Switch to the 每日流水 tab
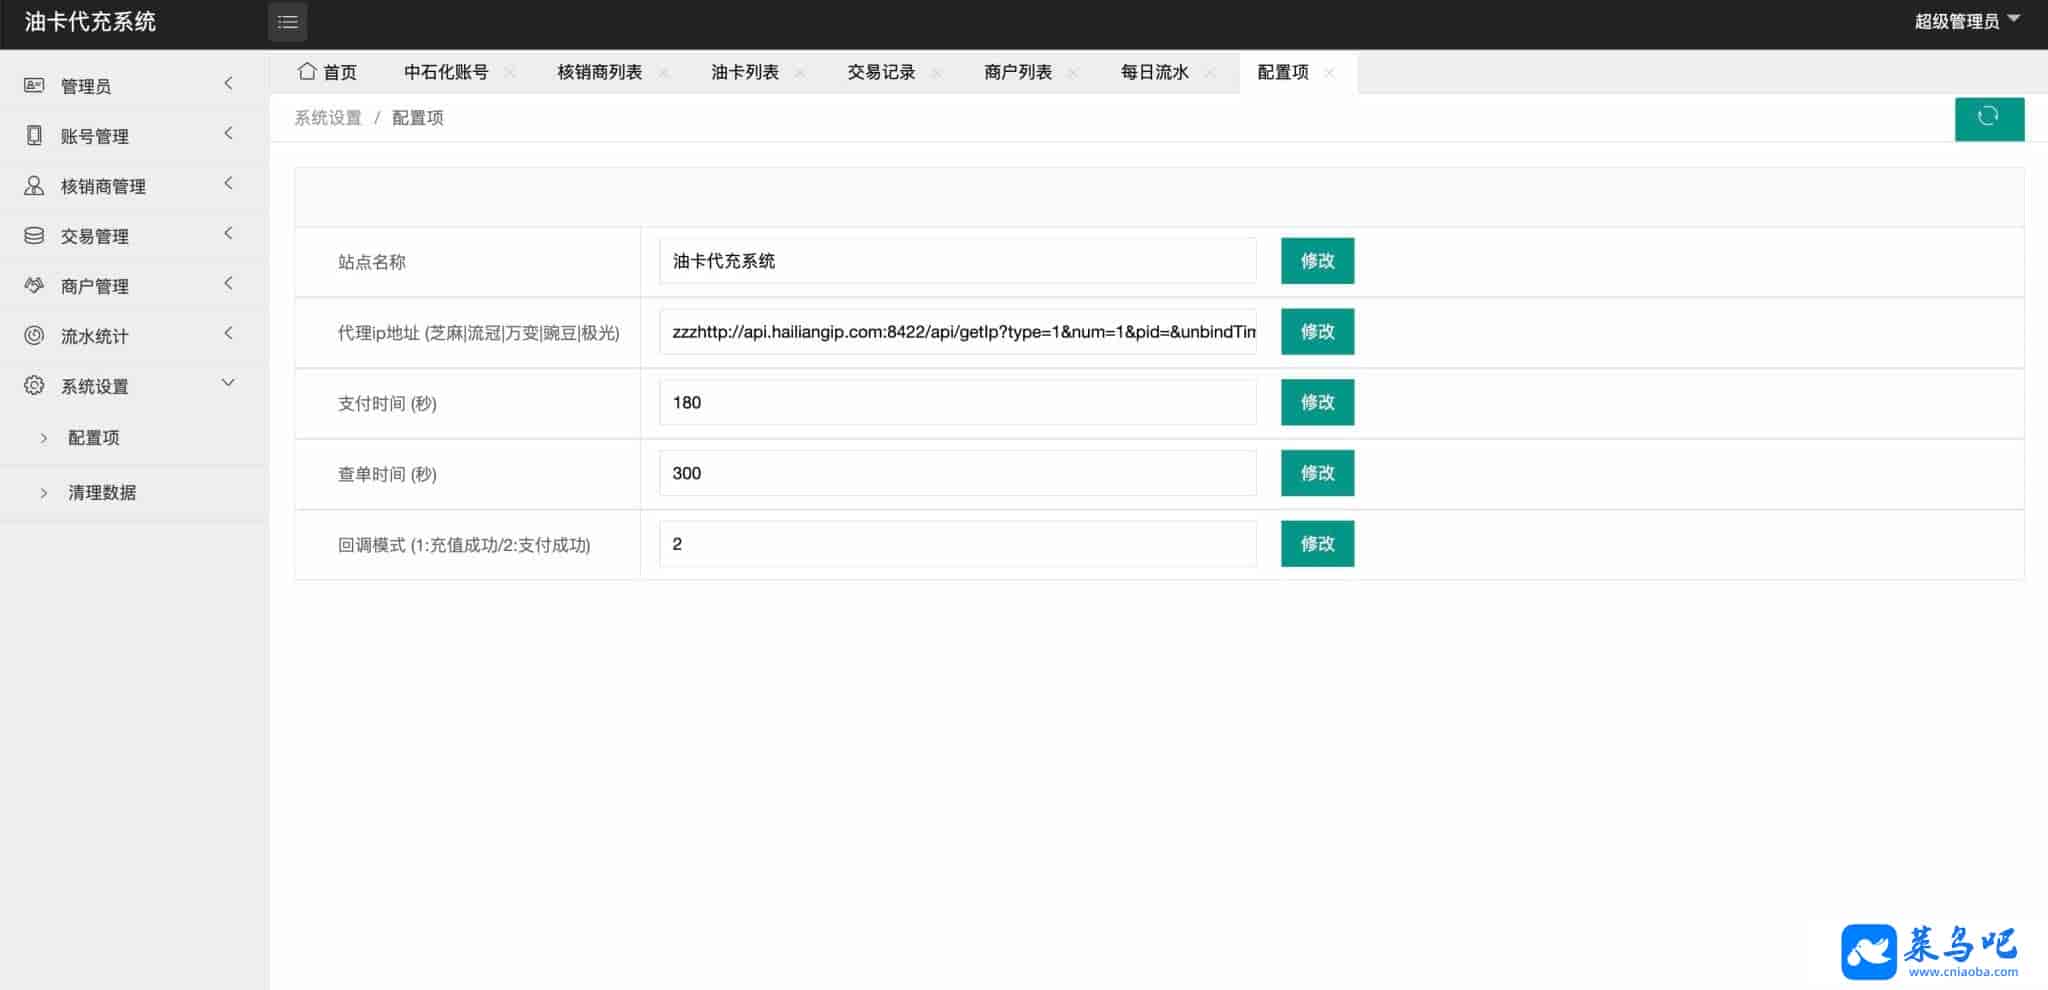This screenshot has width=2048, height=990. pyautogui.click(x=1154, y=72)
